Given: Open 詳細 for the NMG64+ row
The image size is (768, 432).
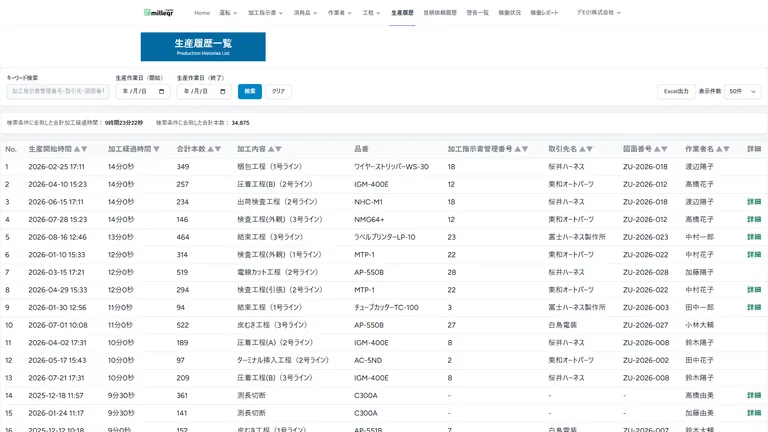Looking at the screenshot, I should click(754, 219).
